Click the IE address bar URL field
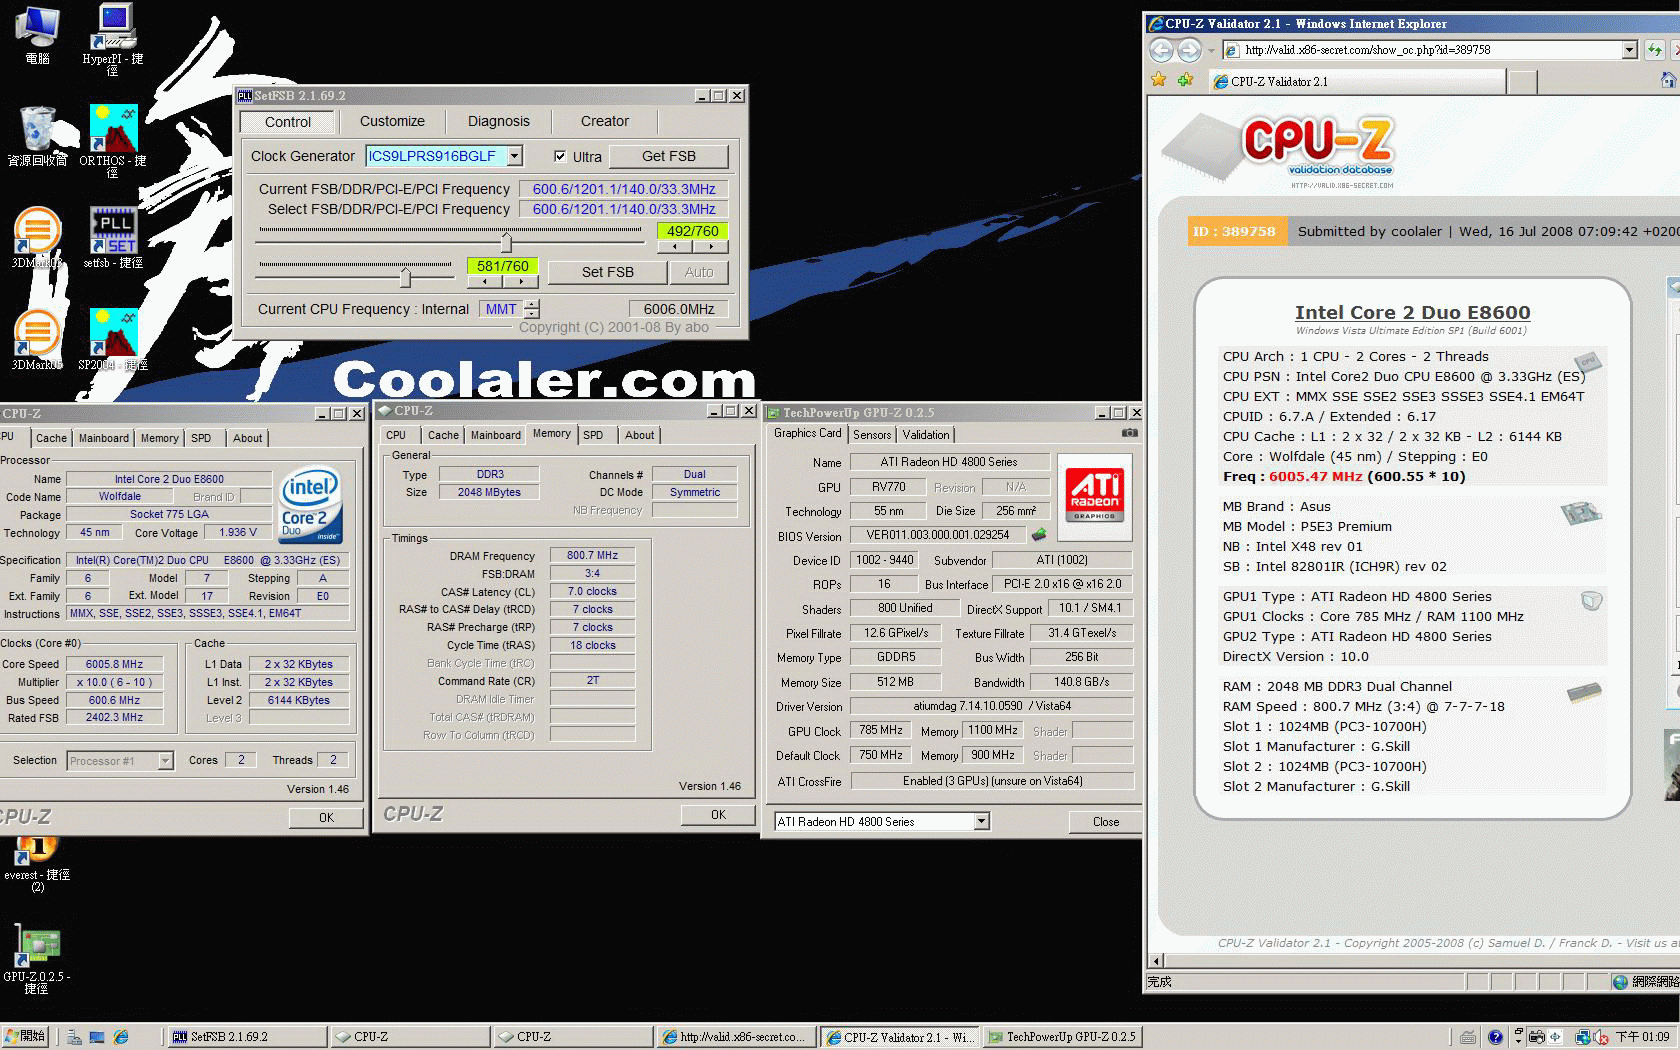 click(1430, 50)
